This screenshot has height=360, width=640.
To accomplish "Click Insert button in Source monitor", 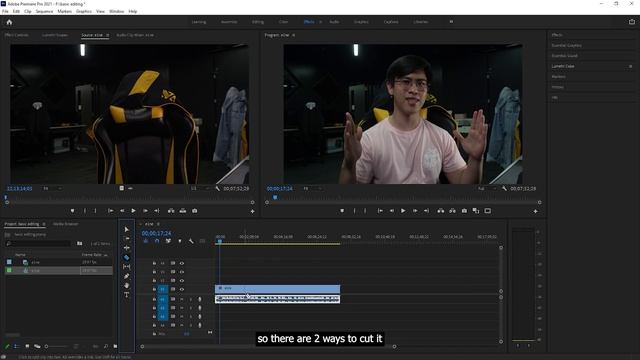I will pyautogui.click(x=171, y=211).
